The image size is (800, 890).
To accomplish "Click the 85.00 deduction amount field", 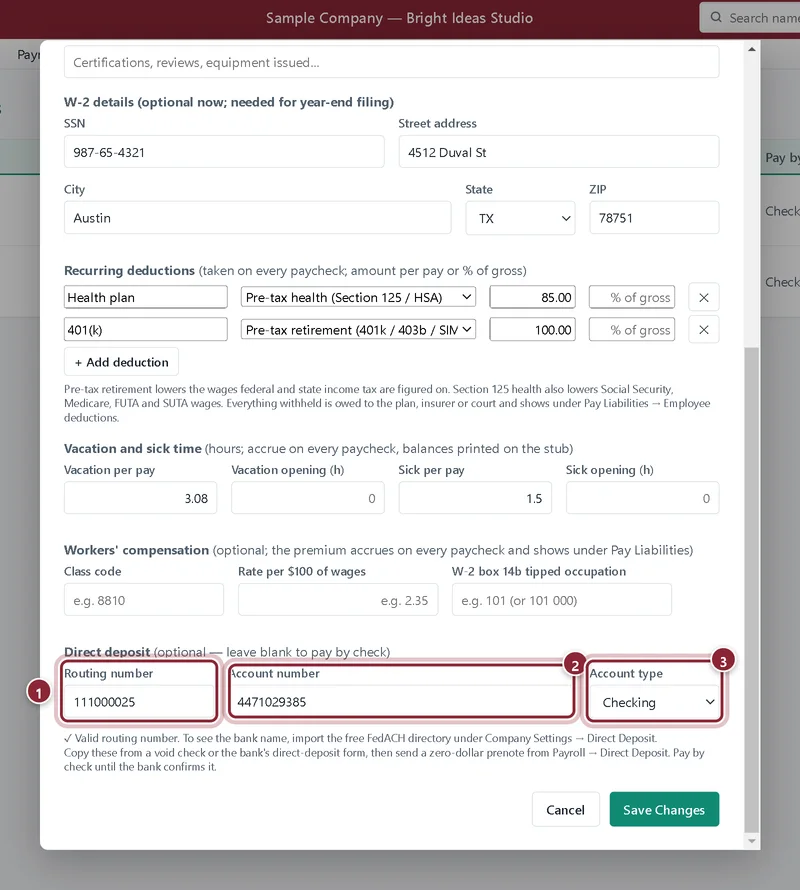I will click(x=533, y=297).
